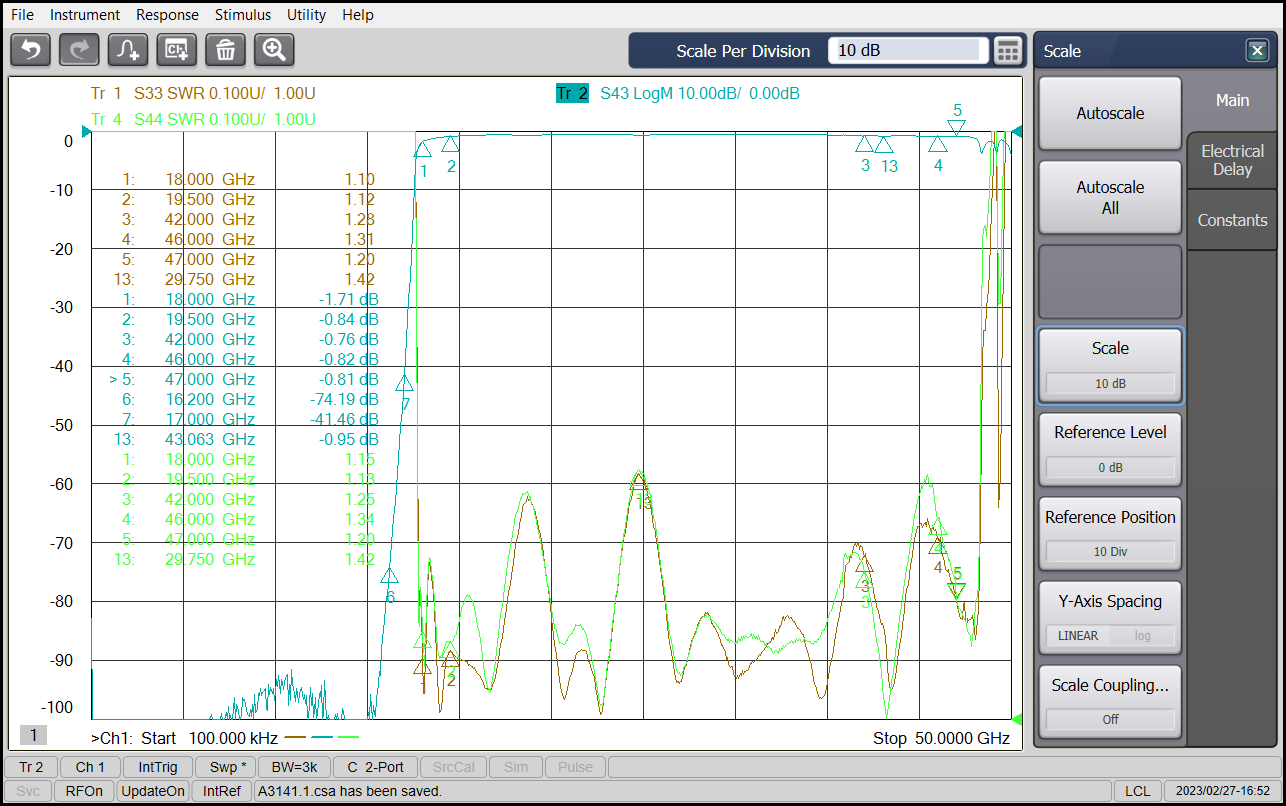Open the Stimulus menu
1286x806 pixels.
coord(243,15)
